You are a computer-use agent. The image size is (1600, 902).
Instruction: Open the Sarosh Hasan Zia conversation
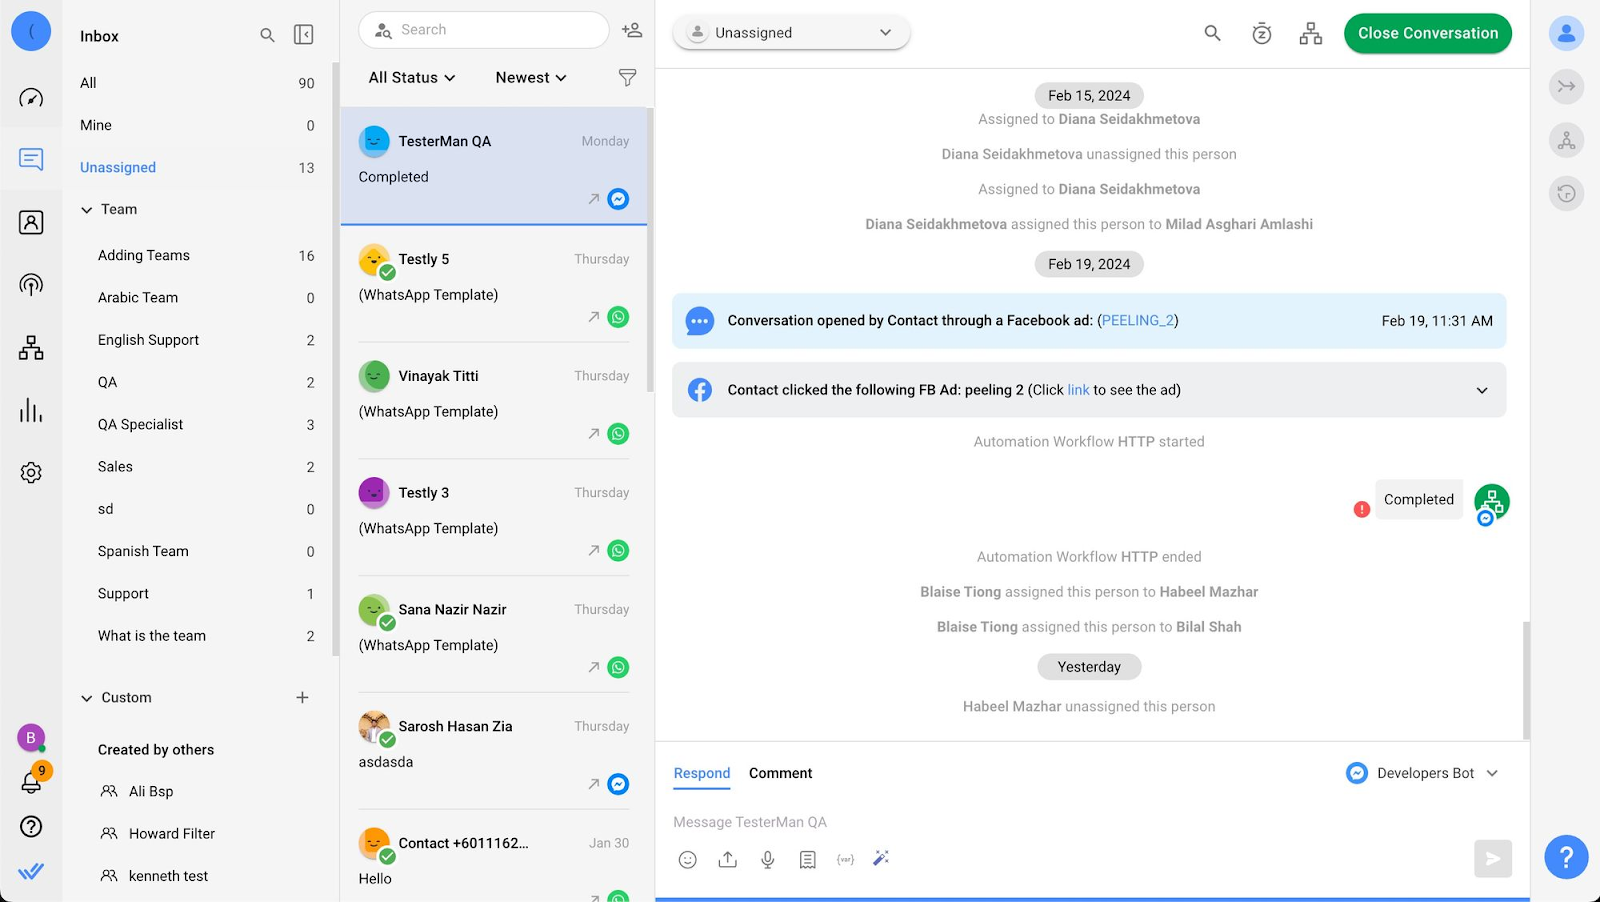[x=494, y=751]
